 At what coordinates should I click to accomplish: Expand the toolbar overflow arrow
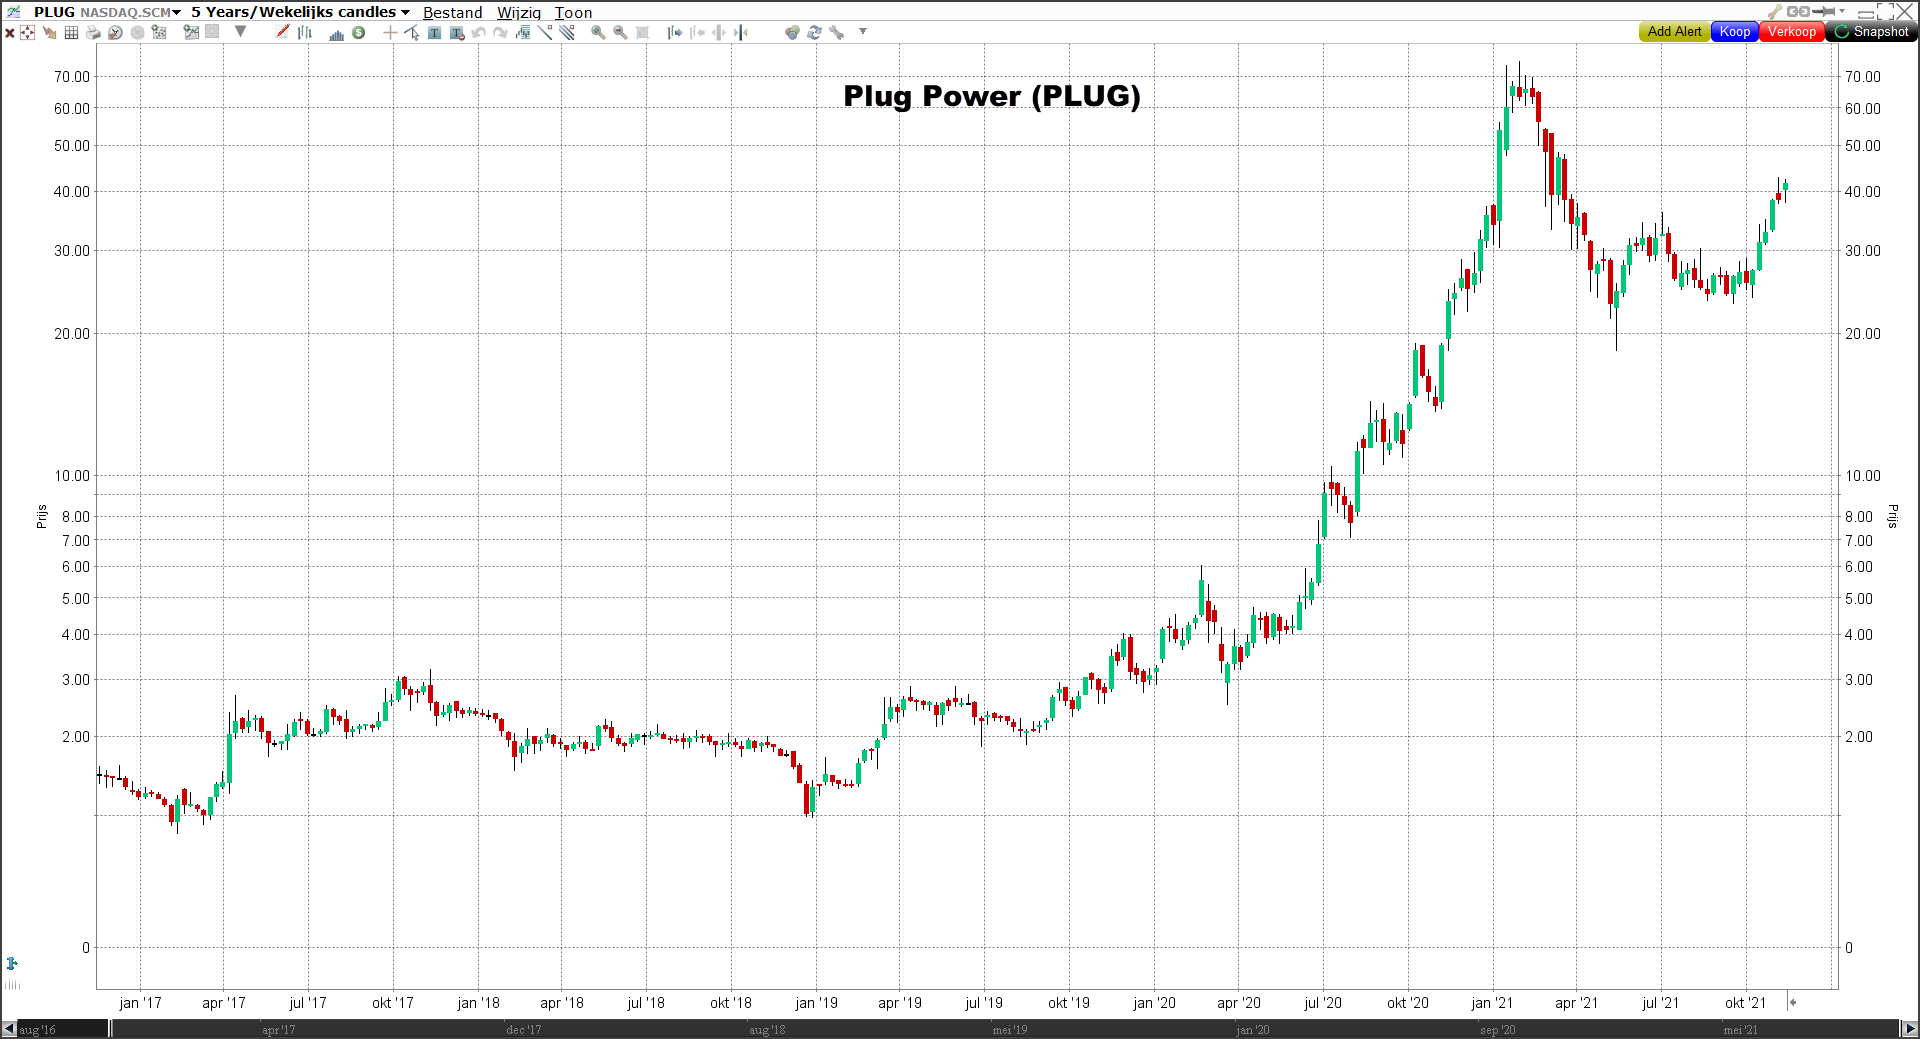point(863,31)
